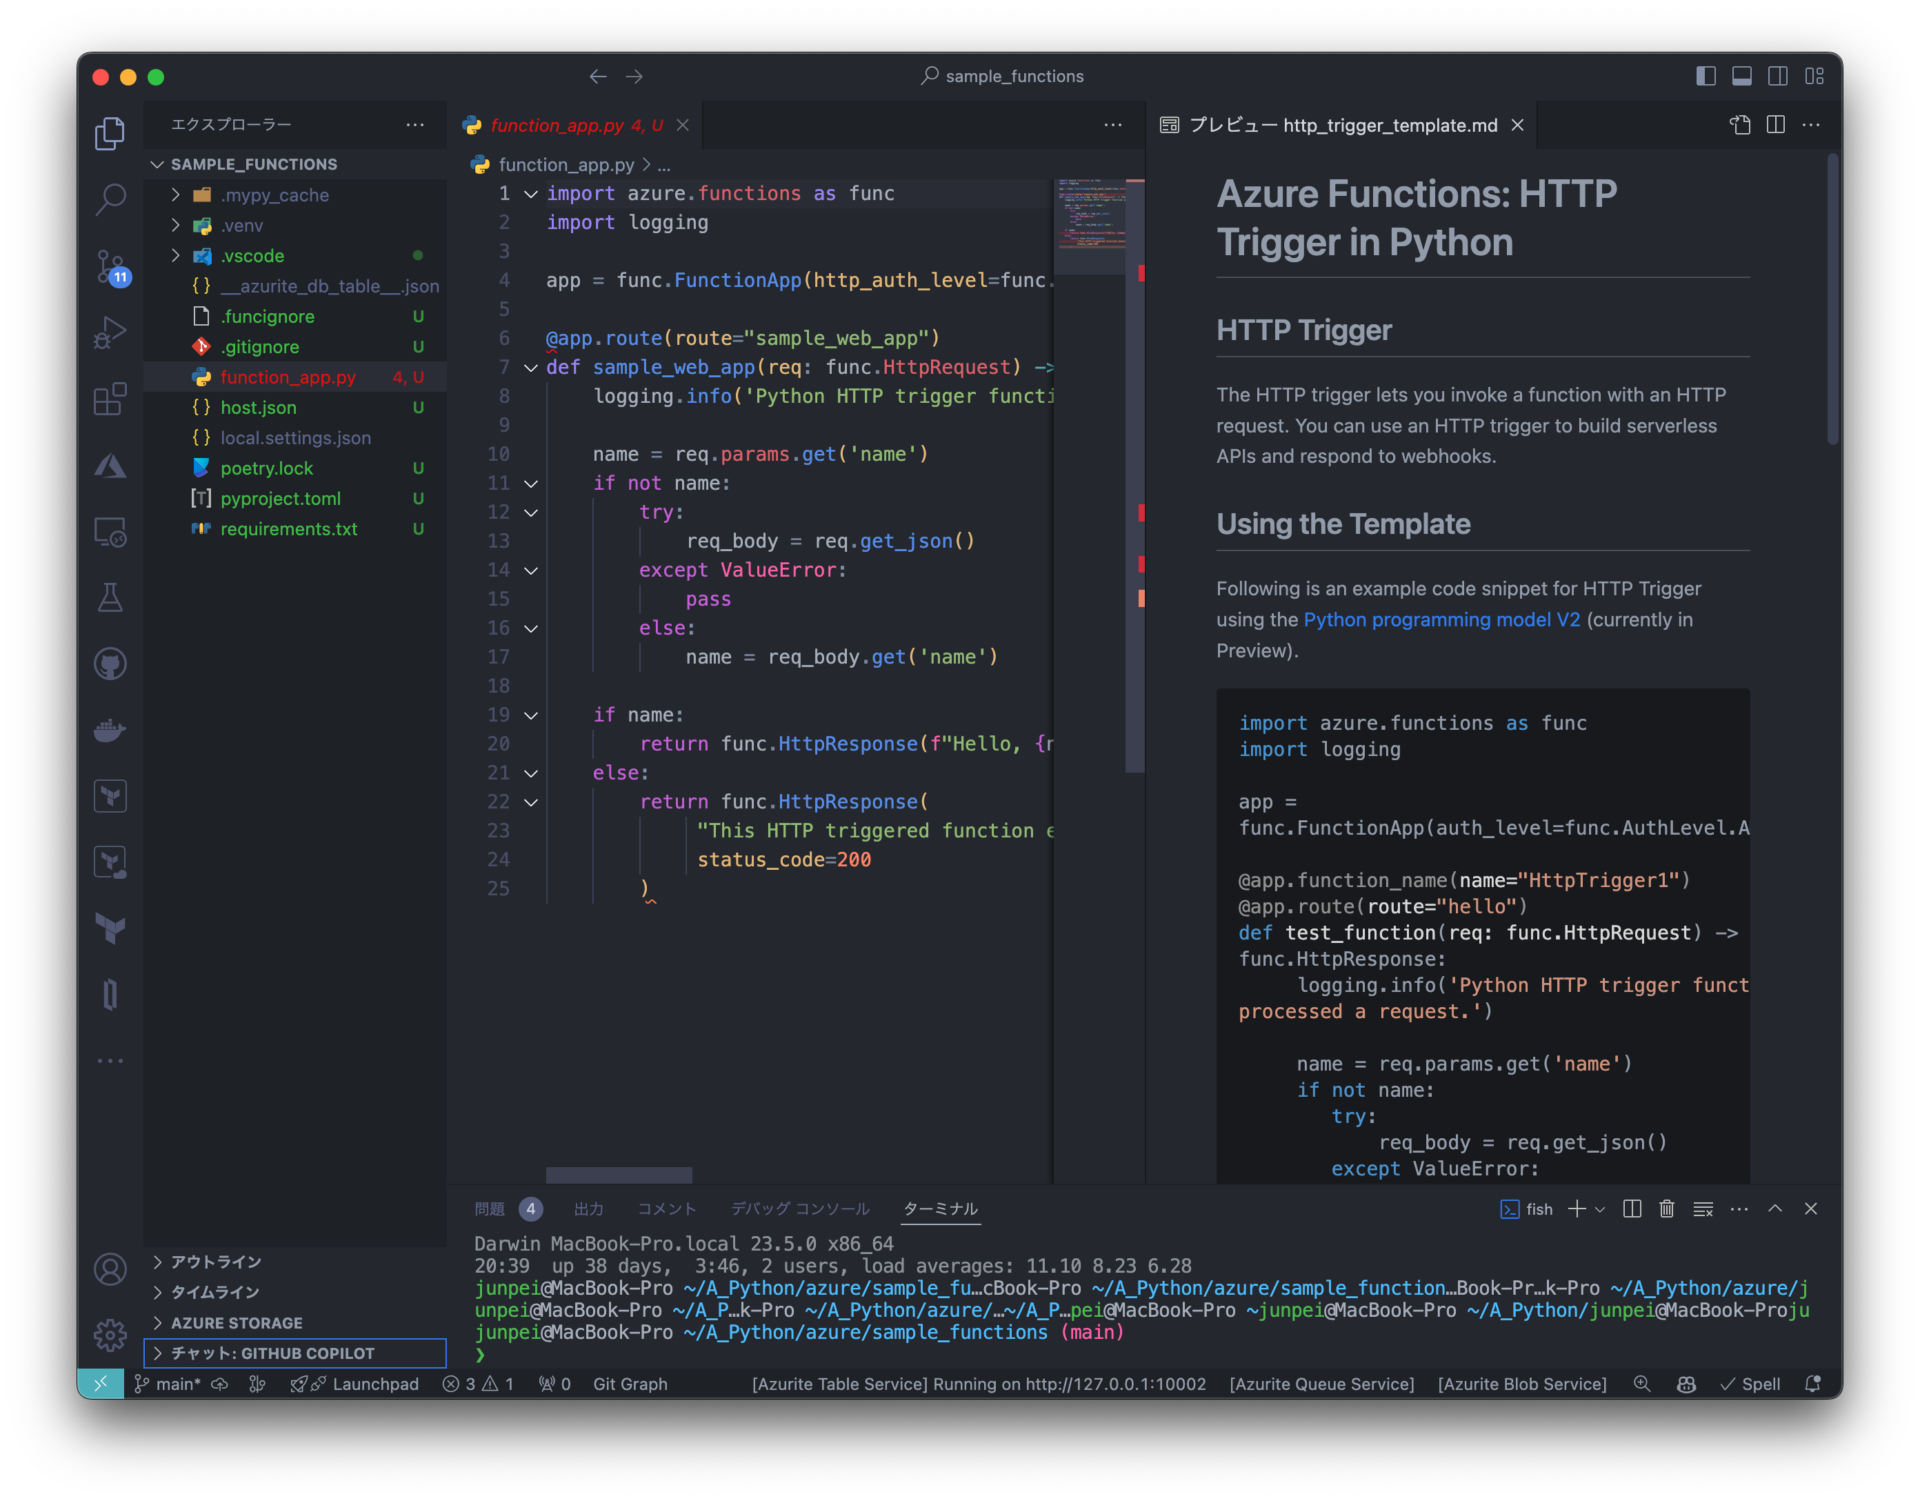Kill the active terminal with the trash icon

pyautogui.click(x=1666, y=1208)
